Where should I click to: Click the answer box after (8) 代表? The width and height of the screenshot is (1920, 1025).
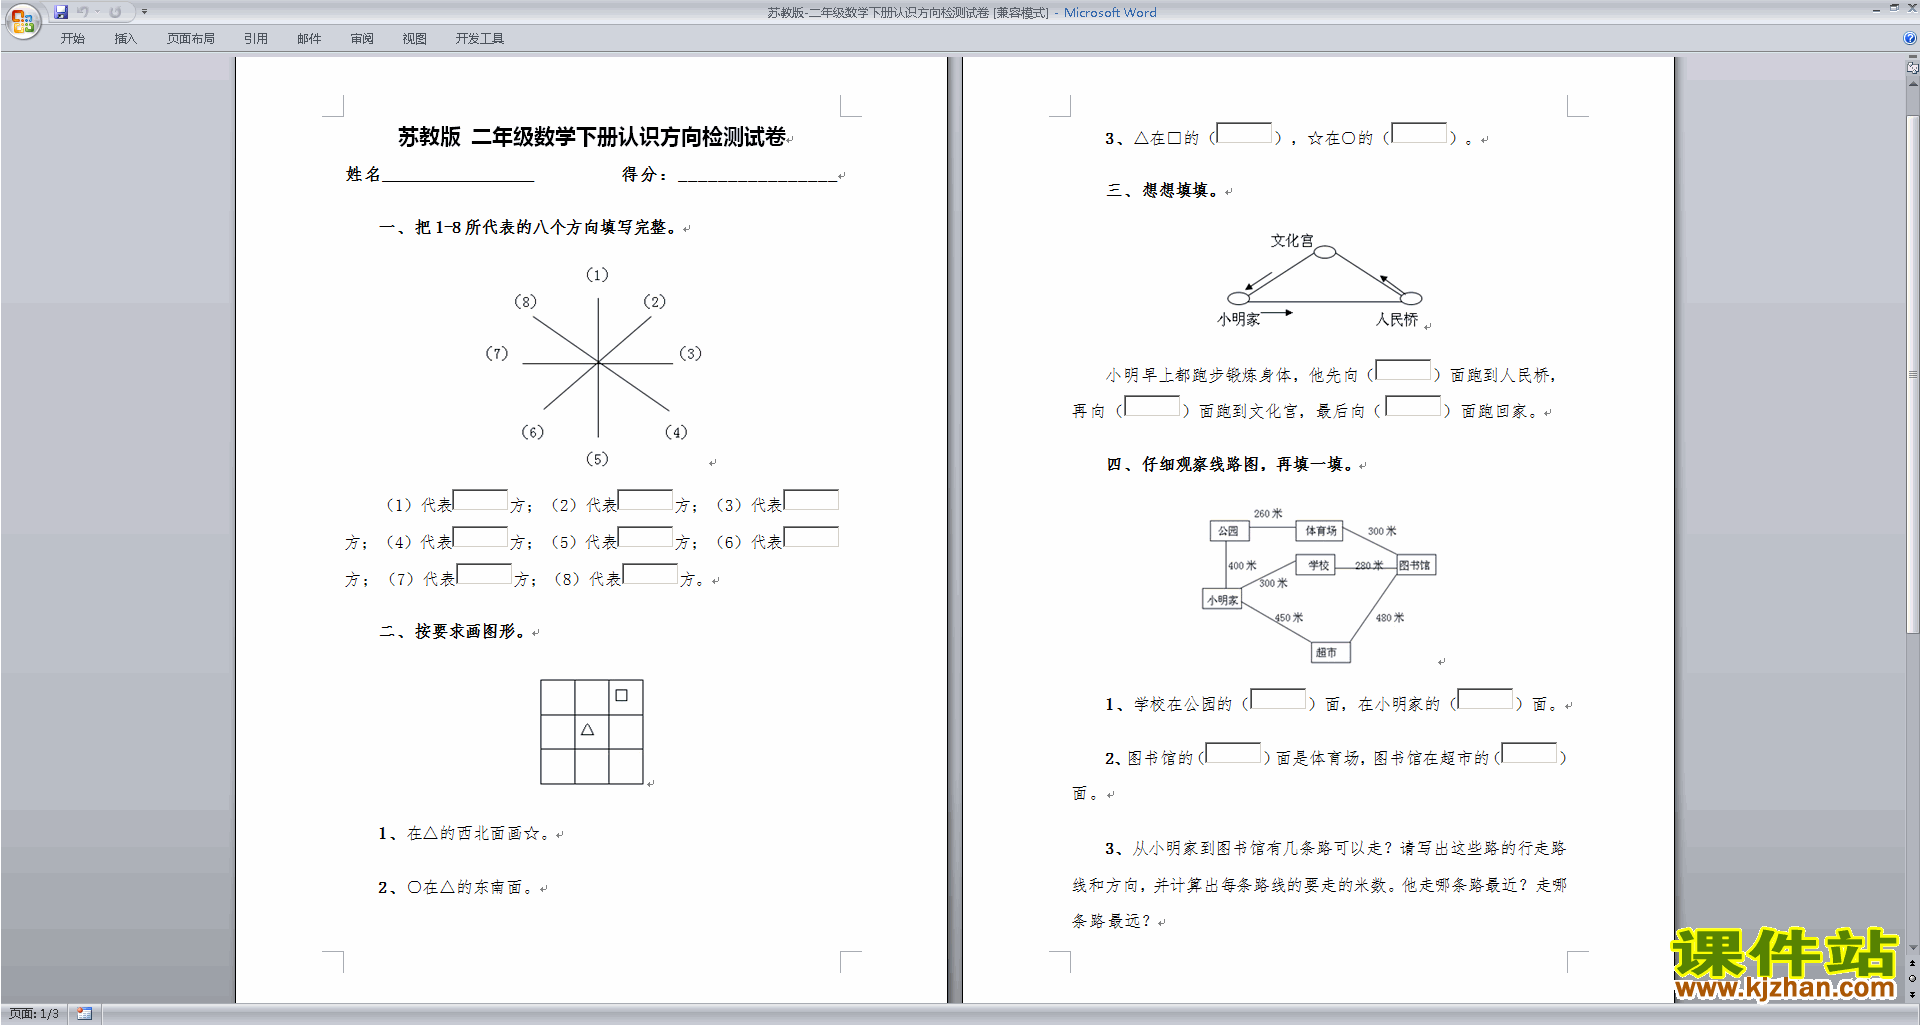[650, 574]
